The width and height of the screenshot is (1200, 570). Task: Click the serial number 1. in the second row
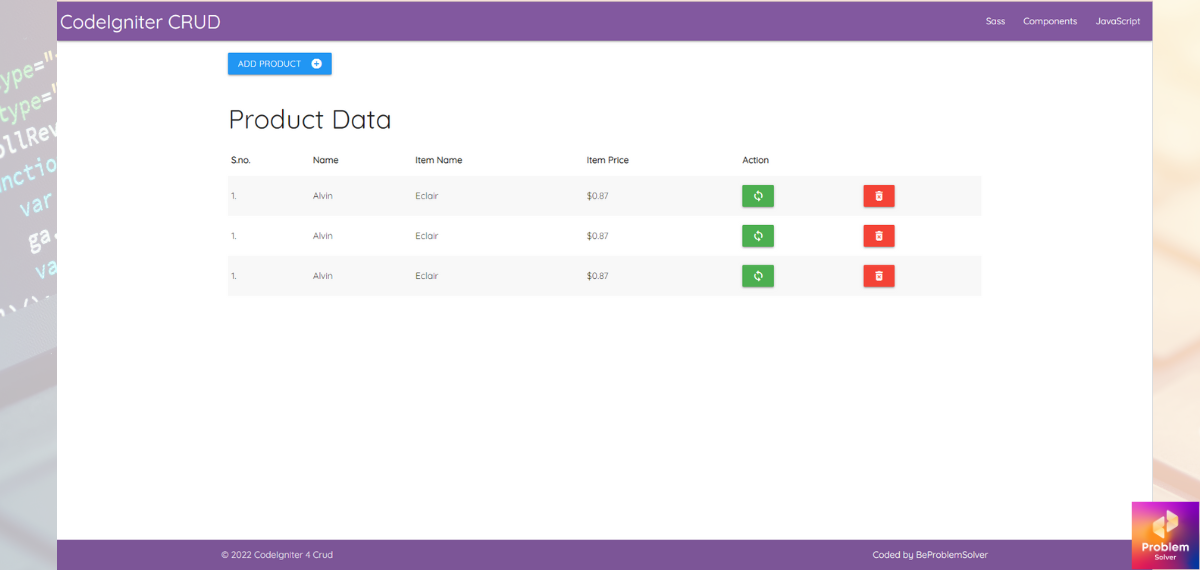pos(234,236)
